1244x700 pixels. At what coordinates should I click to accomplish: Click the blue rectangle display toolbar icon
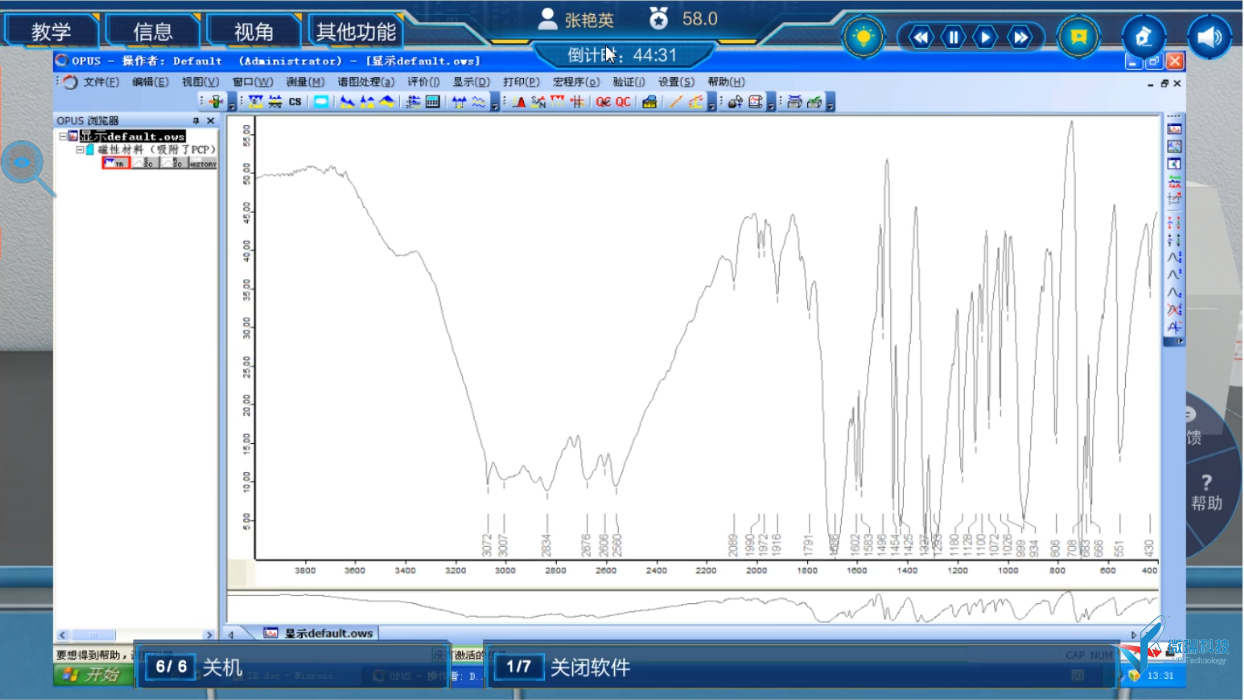click(x=321, y=102)
